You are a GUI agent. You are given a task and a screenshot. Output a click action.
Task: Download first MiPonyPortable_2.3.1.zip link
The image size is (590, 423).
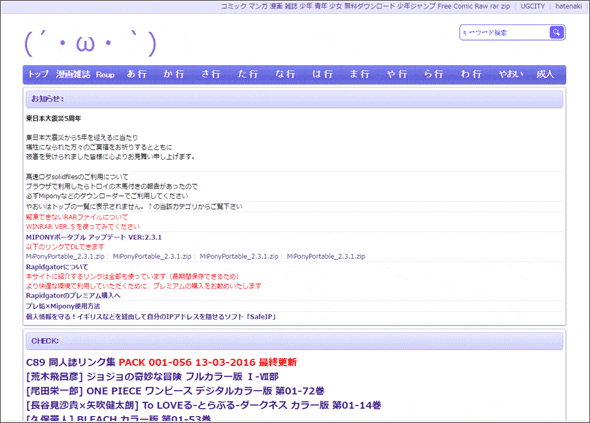[65, 256]
